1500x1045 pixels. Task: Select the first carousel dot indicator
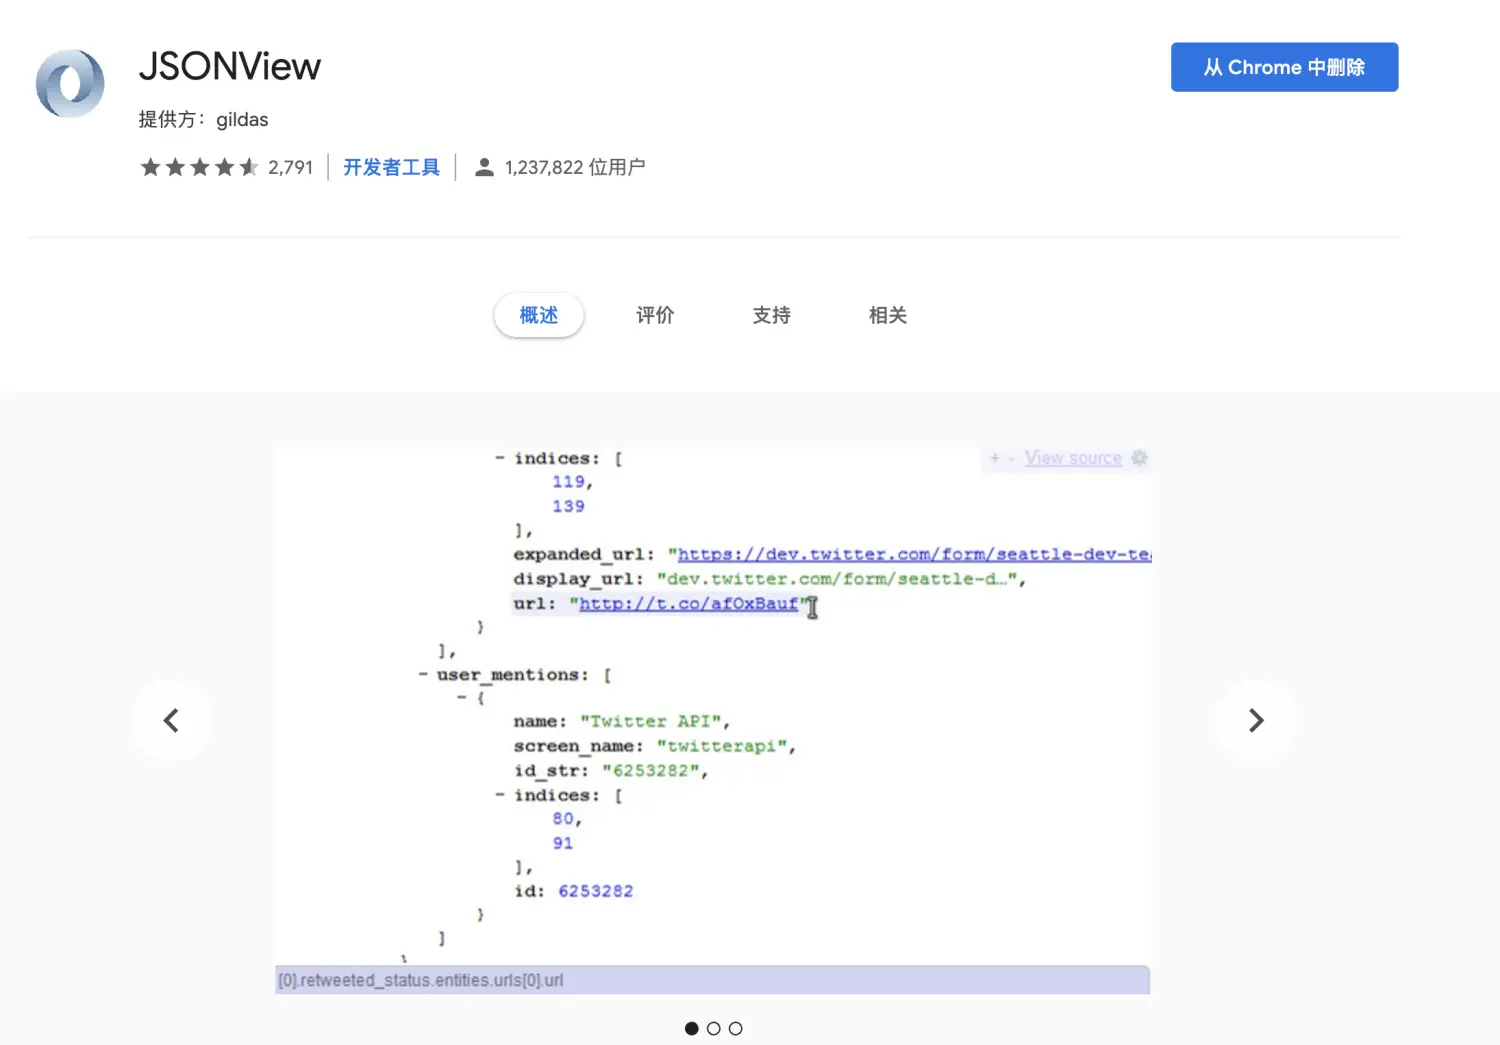pyautogui.click(x=691, y=1028)
